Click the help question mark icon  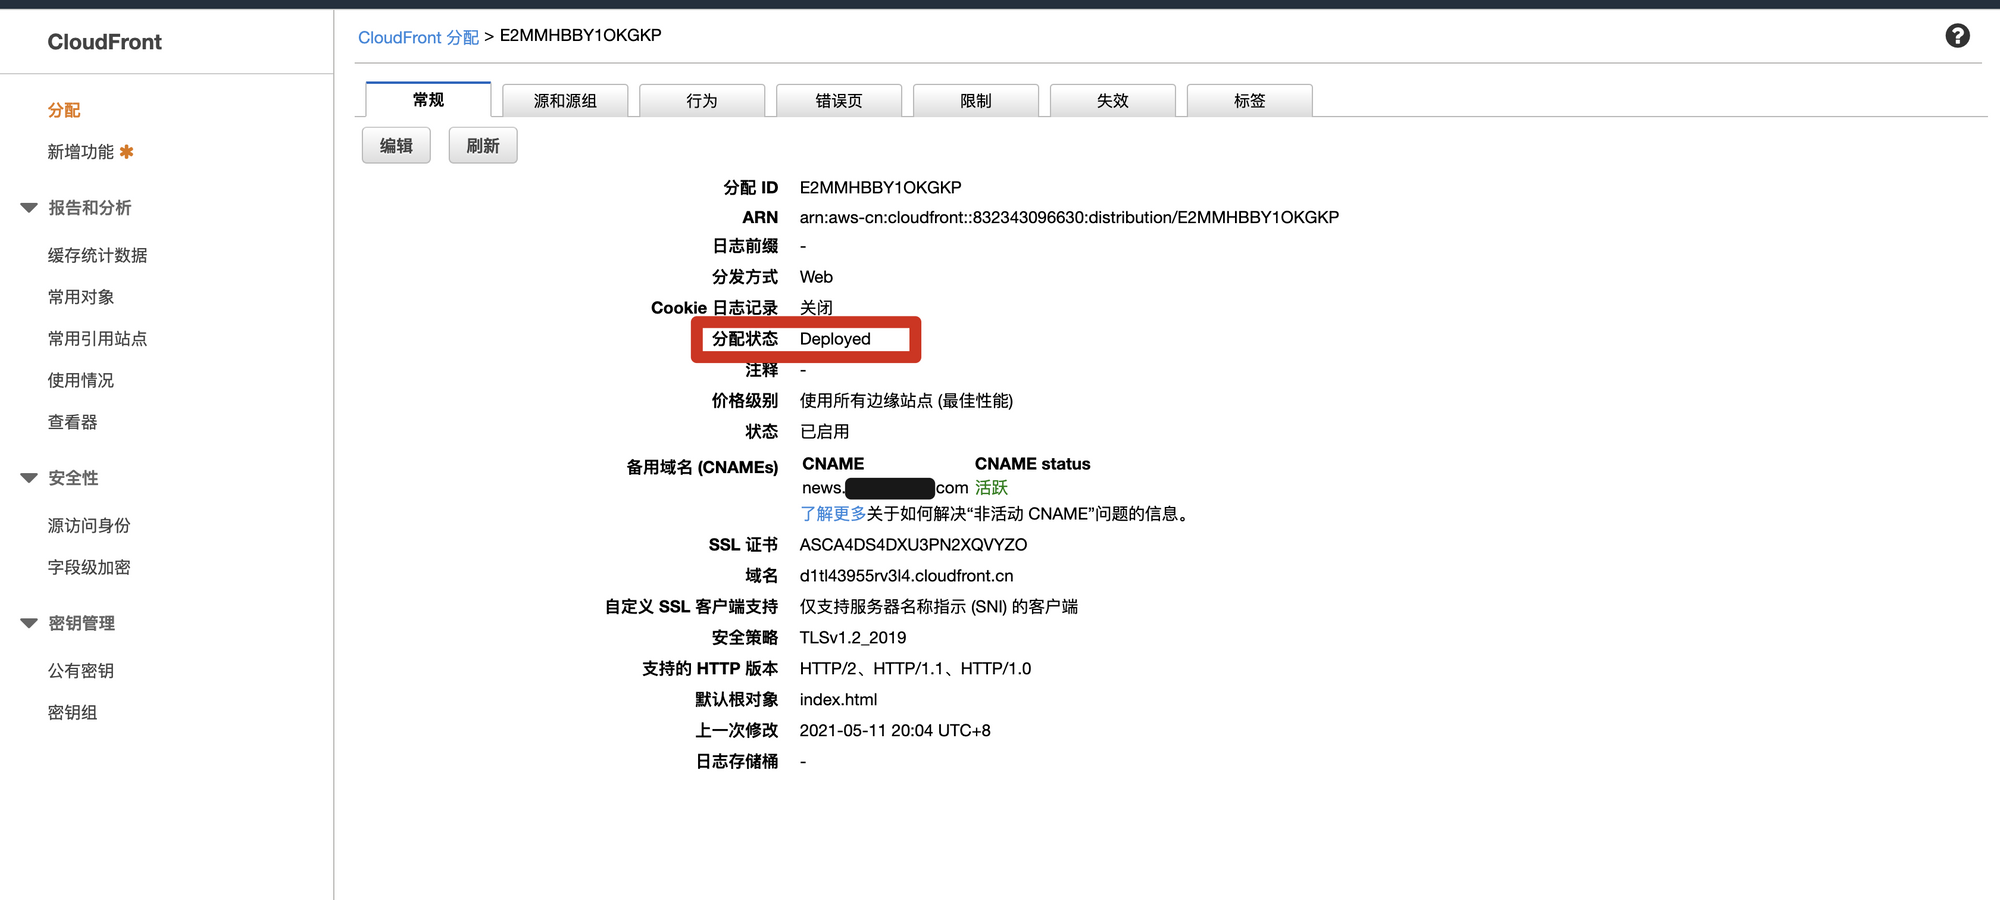(1957, 36)
